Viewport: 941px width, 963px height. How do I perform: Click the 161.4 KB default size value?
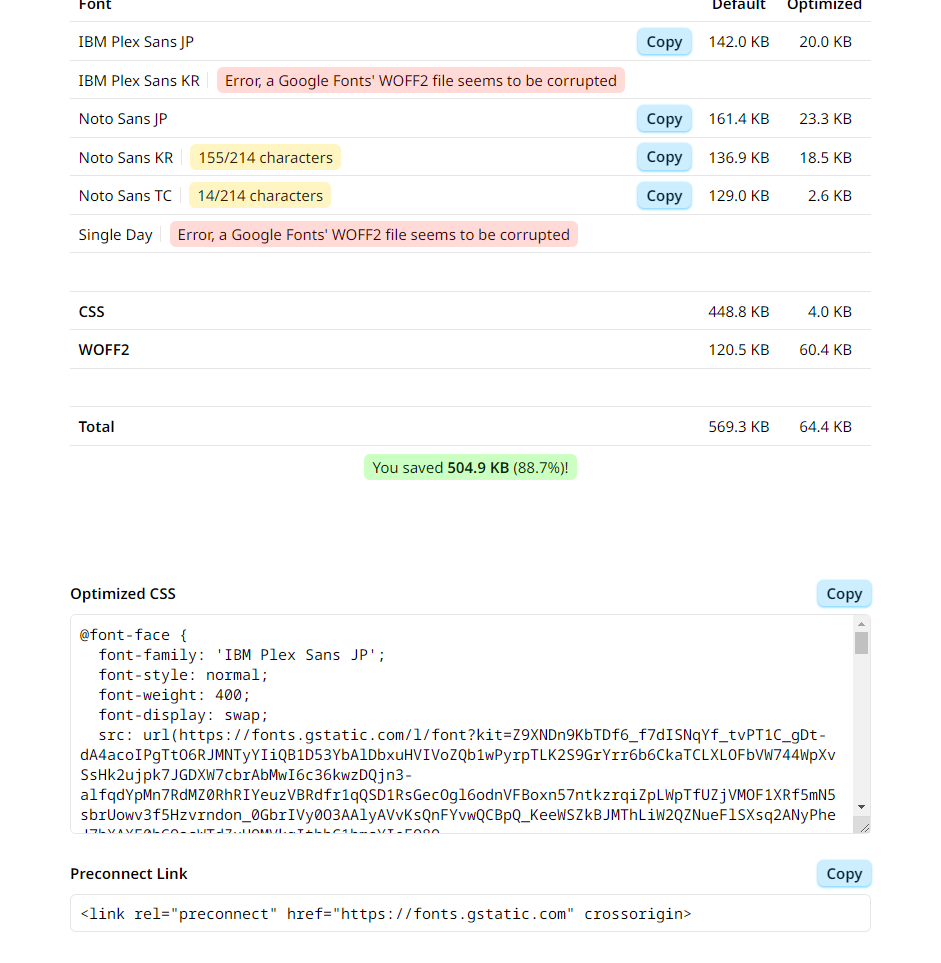tap(739, 119)
